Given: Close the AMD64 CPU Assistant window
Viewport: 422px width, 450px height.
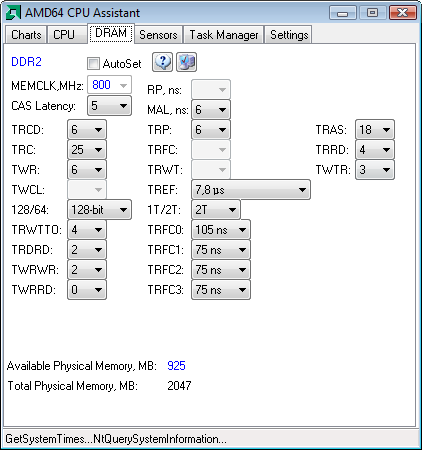Looking at the screenshot, I should (x=402, y=13).
